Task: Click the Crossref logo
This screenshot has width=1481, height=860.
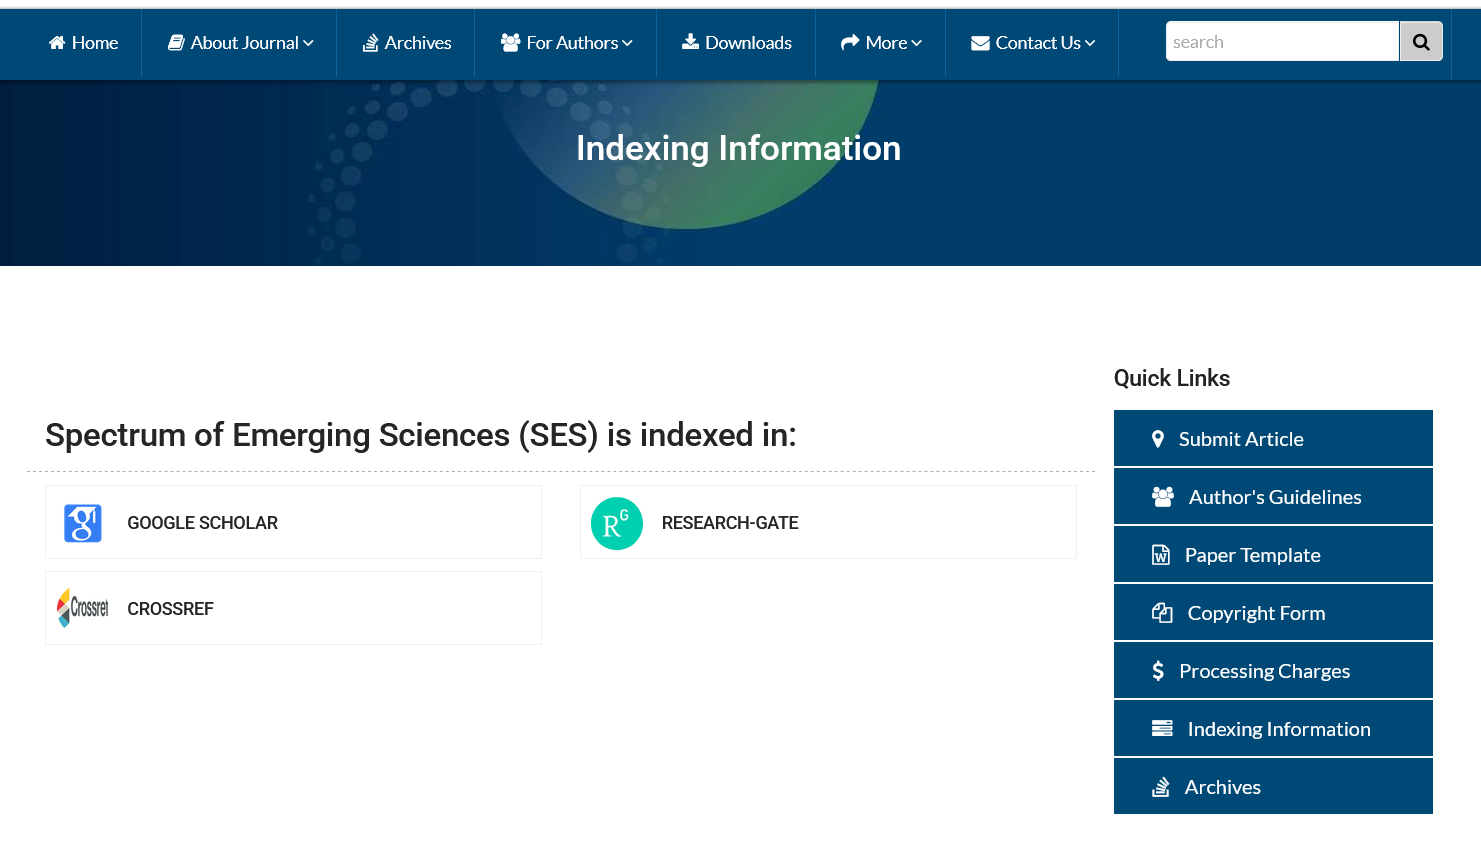Action: click(83, 608)
